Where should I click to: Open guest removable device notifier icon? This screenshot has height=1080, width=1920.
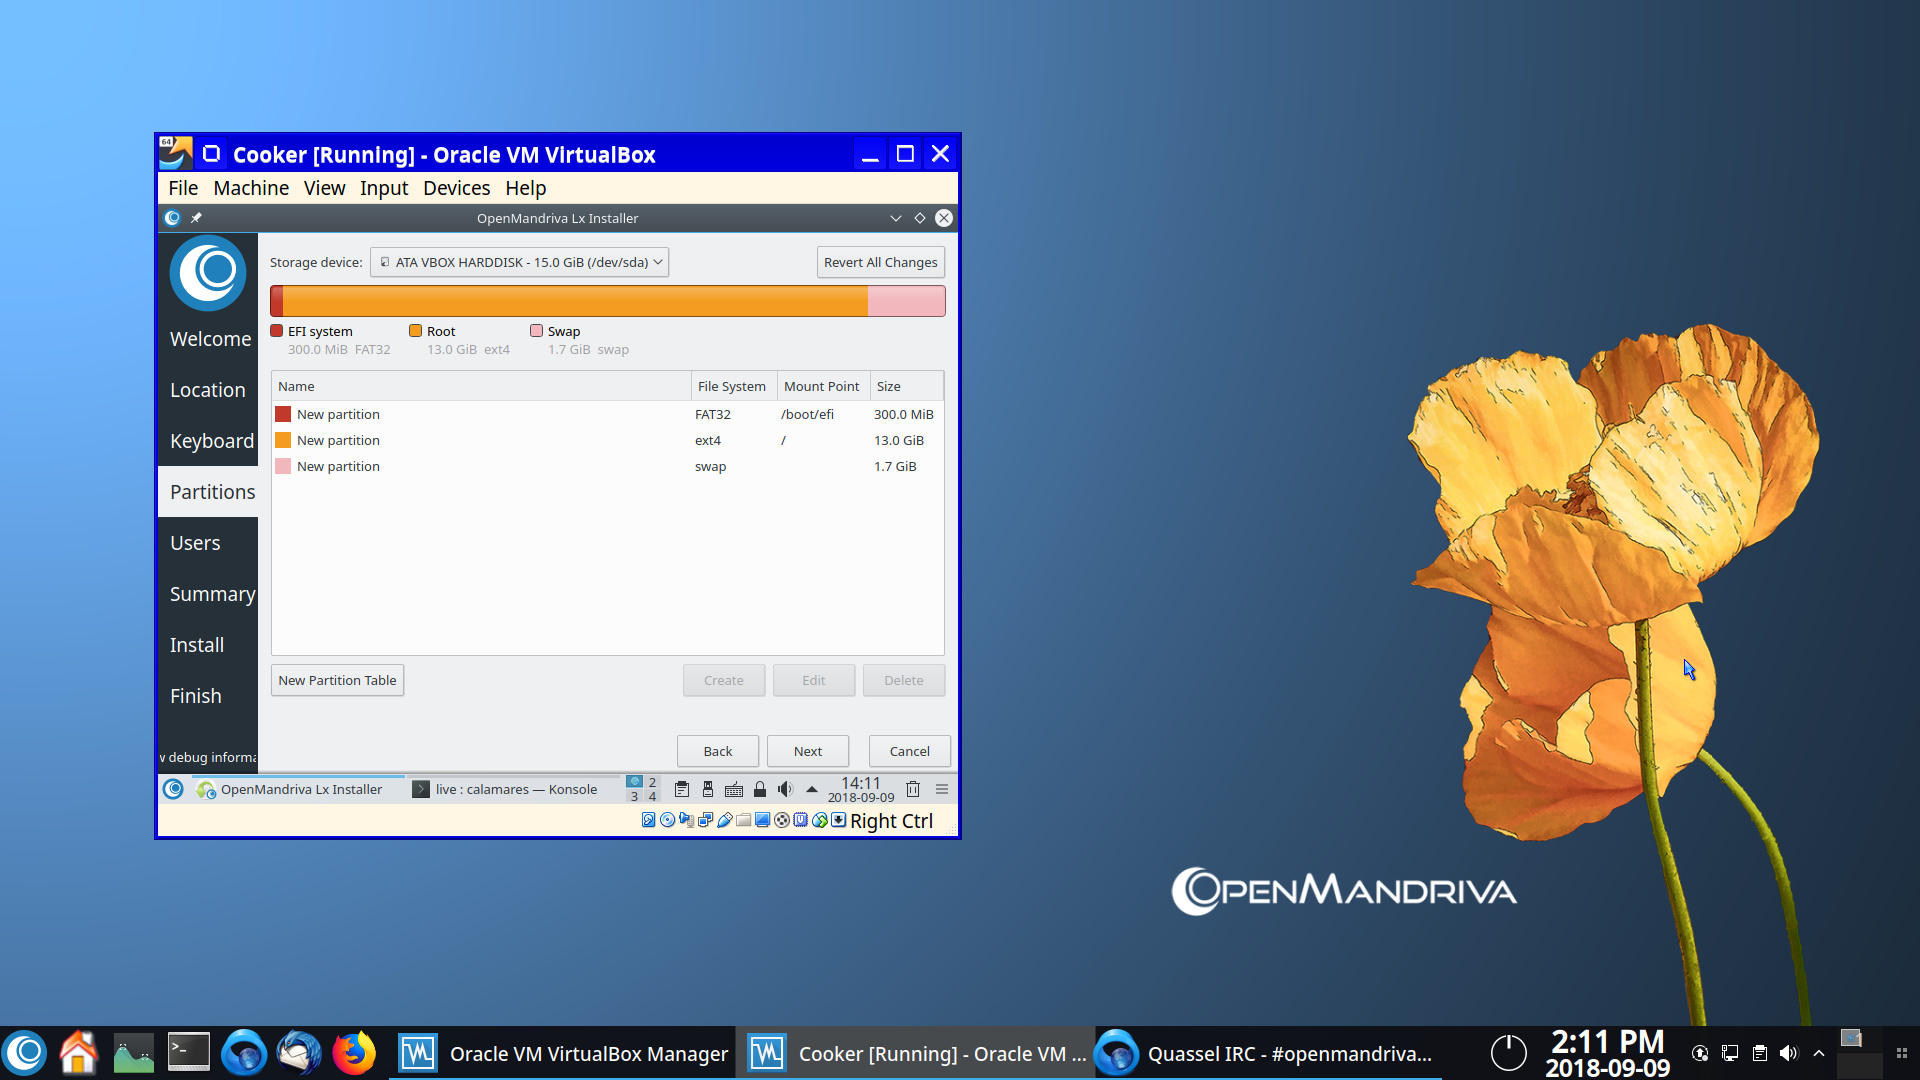pos(708,789)
